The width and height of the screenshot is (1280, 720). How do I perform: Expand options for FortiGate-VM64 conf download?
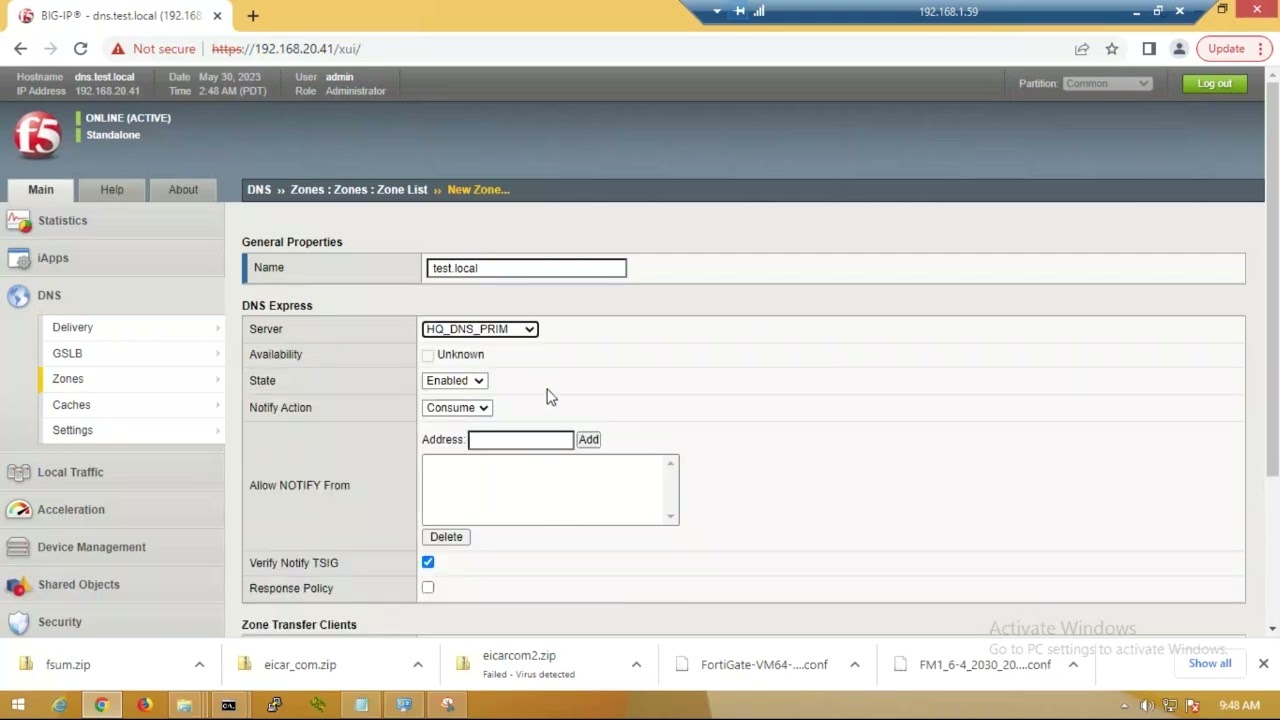tap(855, 664)
